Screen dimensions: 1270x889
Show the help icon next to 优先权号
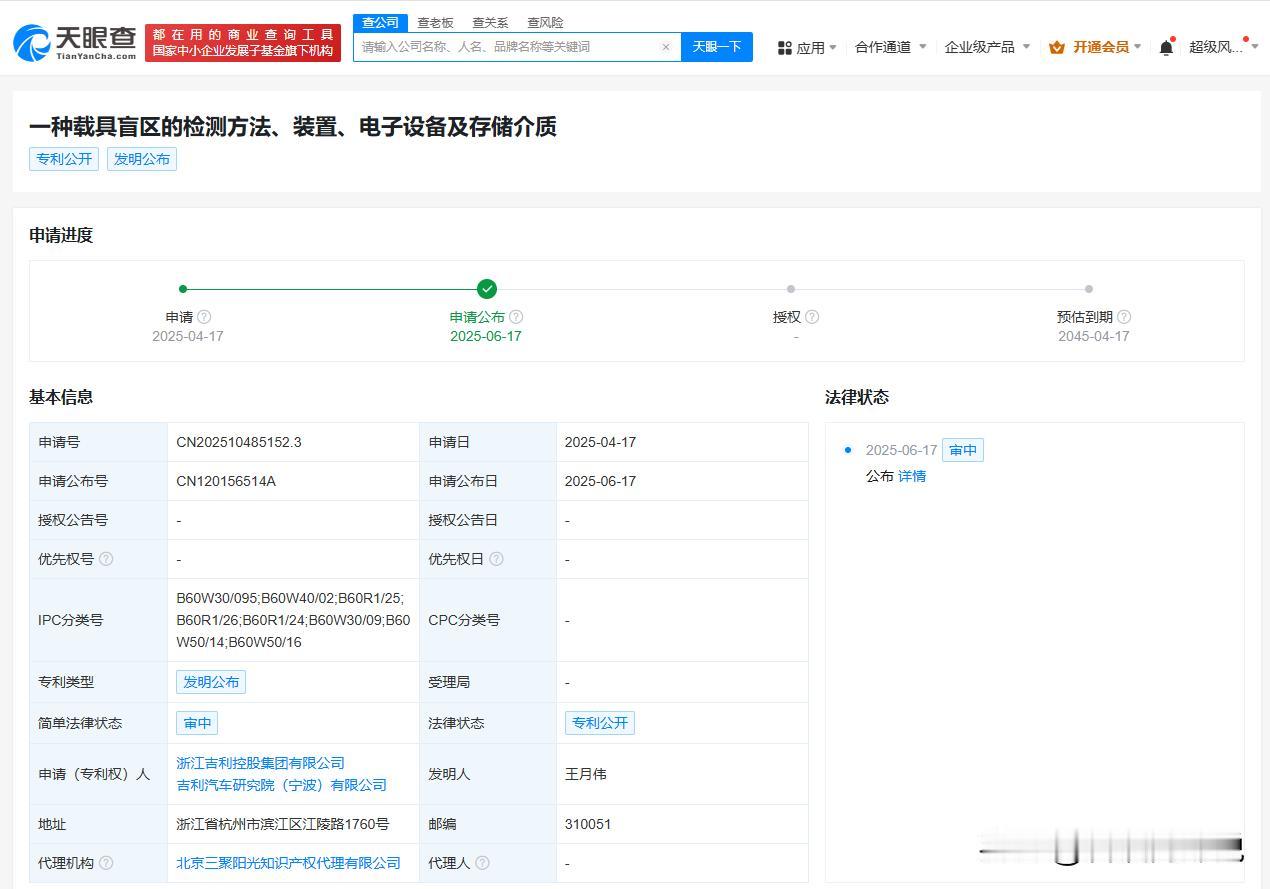[x=106, y=559]
